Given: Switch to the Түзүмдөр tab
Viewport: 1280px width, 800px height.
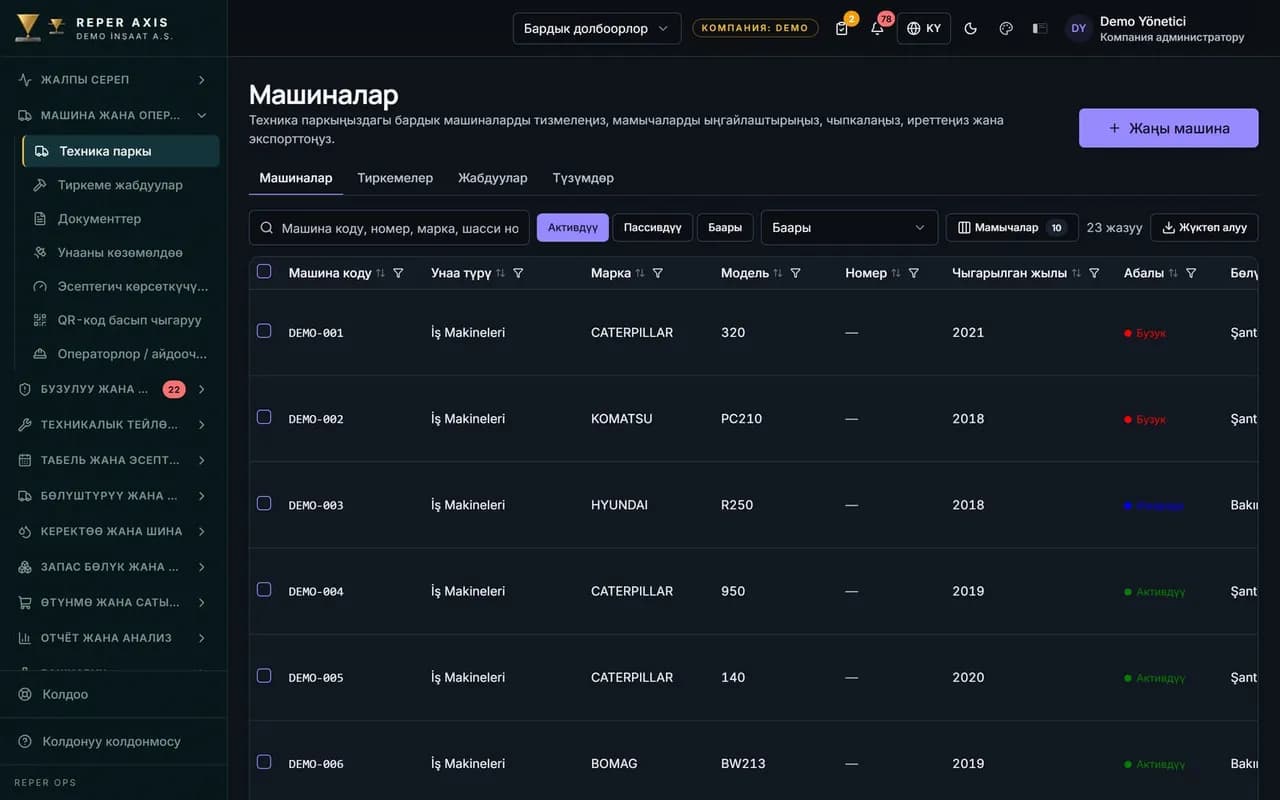Looking at the screenshot, I should pos(583,178).
